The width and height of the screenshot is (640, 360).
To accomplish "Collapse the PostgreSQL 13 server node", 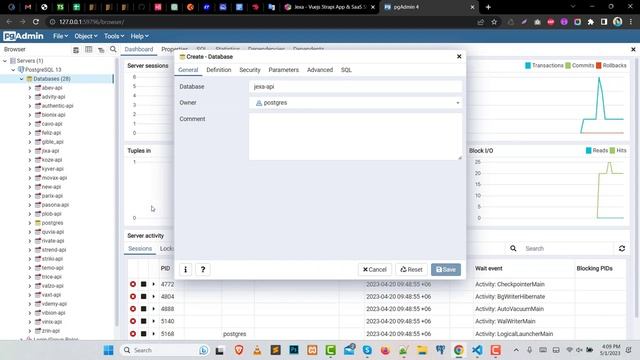I will point(13,70).
